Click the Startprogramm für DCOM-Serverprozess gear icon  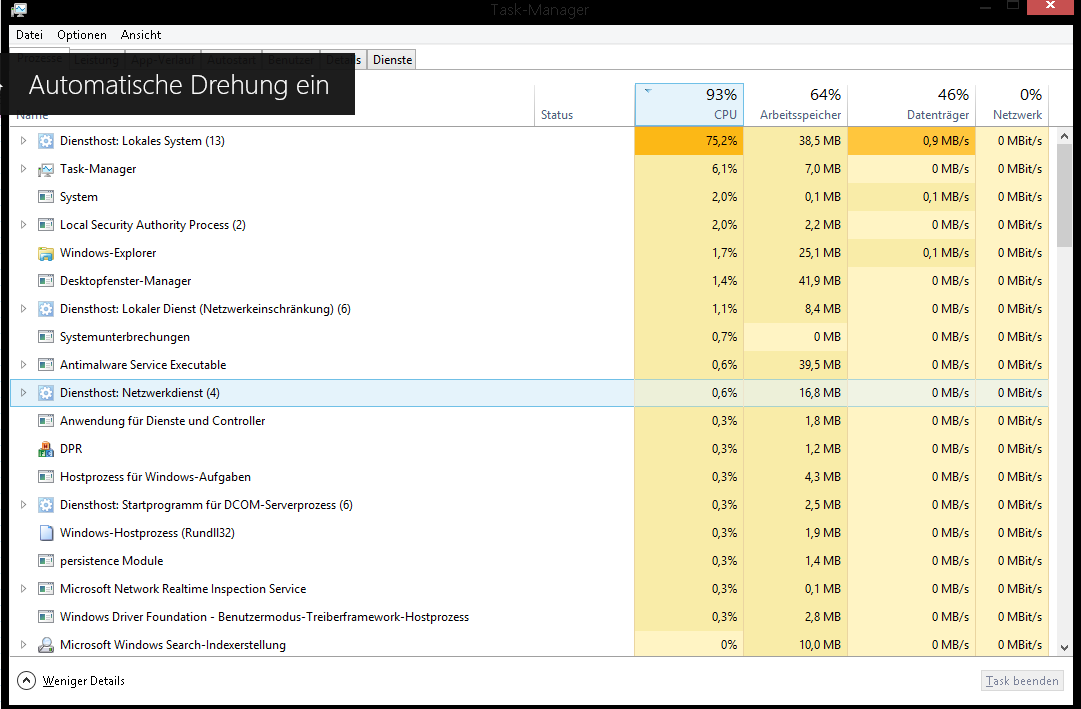point(46,505)
